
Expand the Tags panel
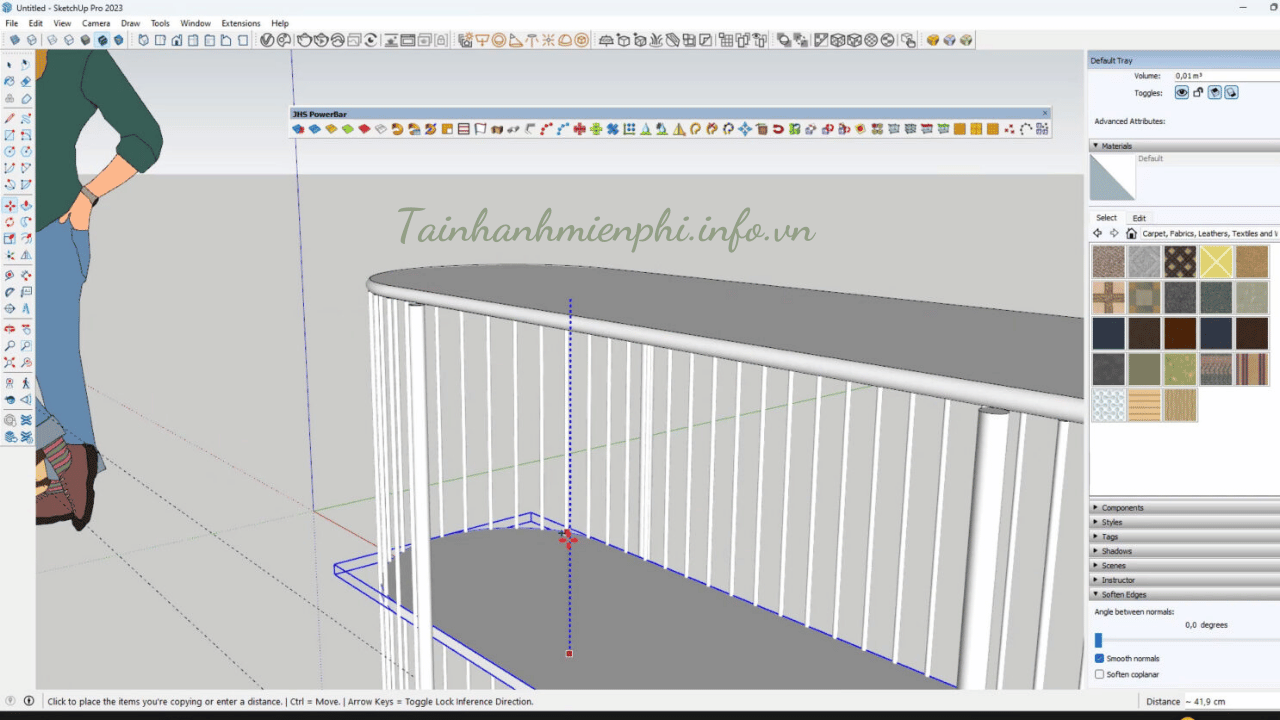tap(1110, 537)
